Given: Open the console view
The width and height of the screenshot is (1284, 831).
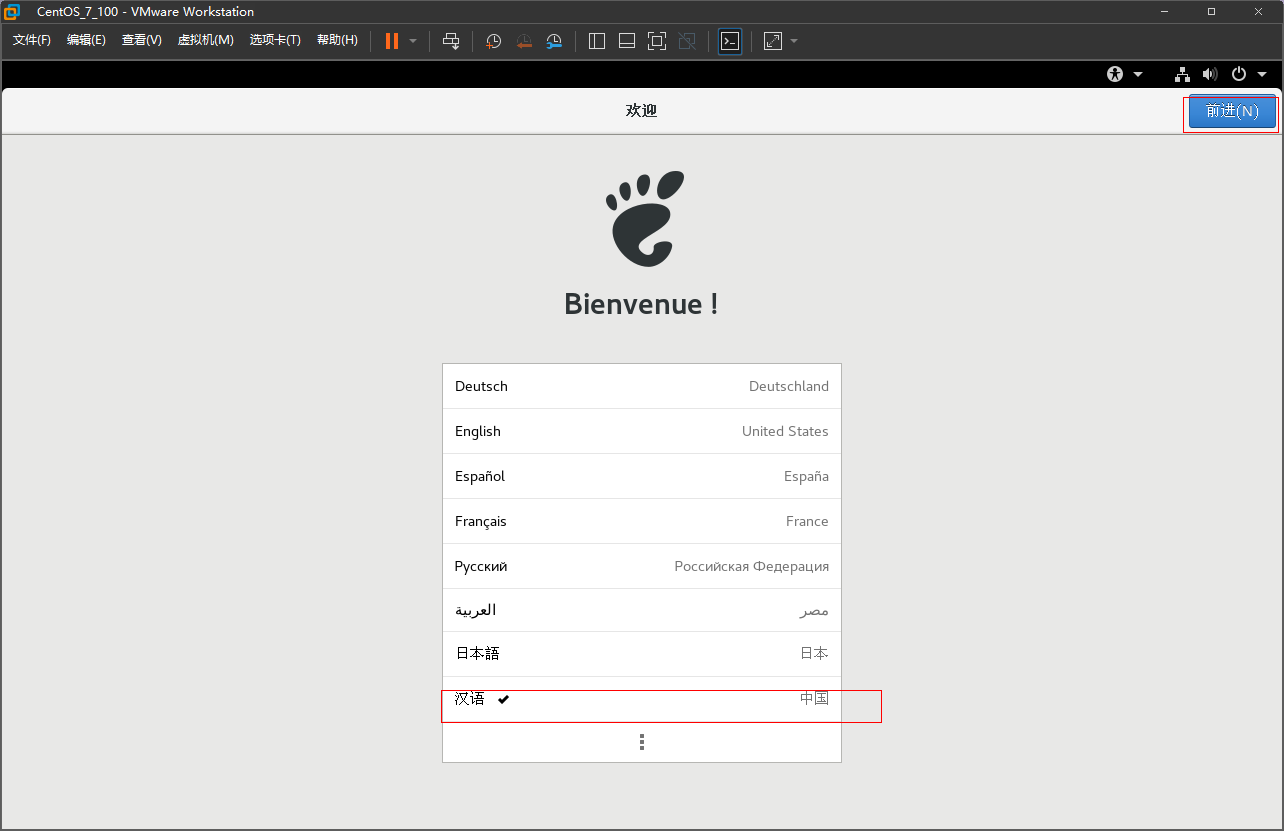Looking at the screenshot, I should point(731,41).
